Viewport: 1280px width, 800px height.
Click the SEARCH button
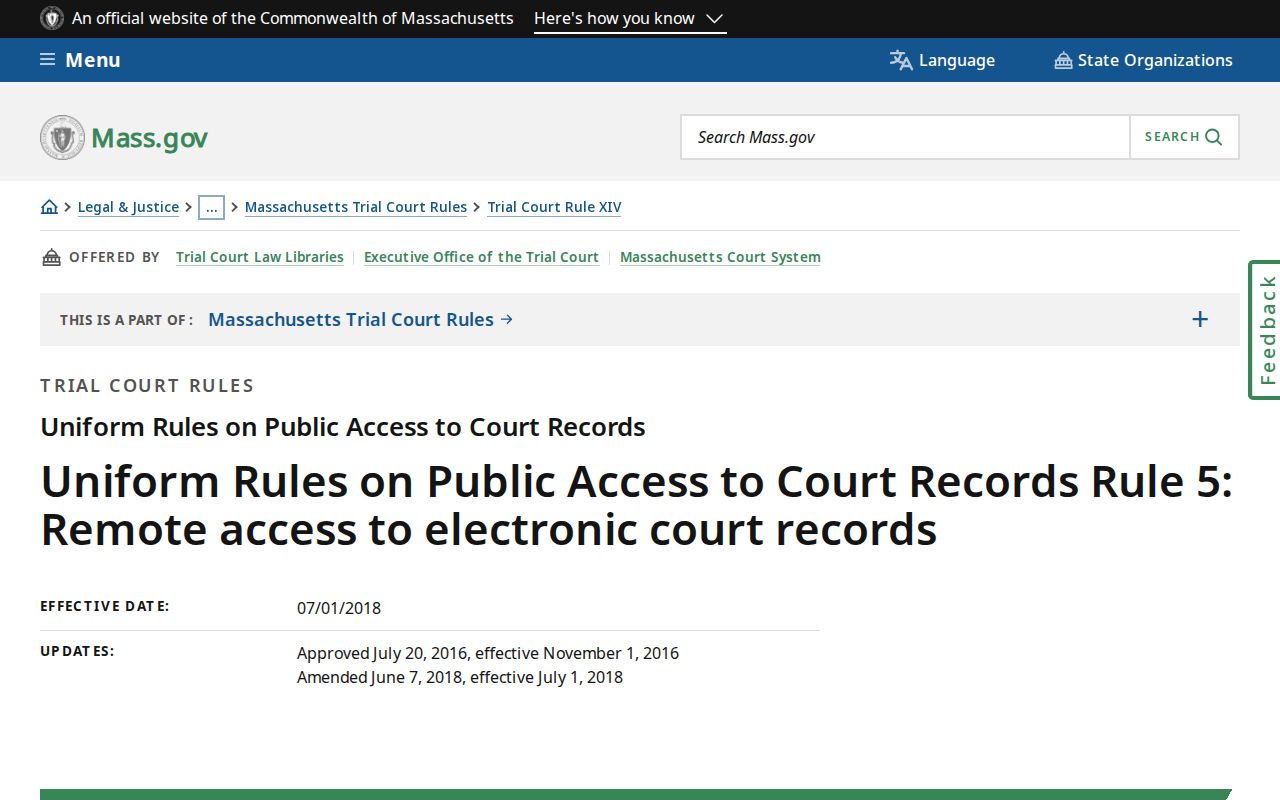1184,137
